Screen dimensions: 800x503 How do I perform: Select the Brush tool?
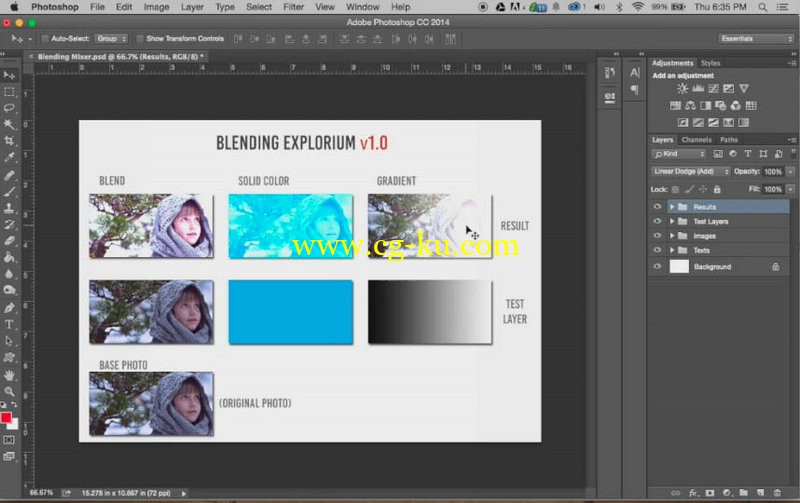click(x=9, y=191)
